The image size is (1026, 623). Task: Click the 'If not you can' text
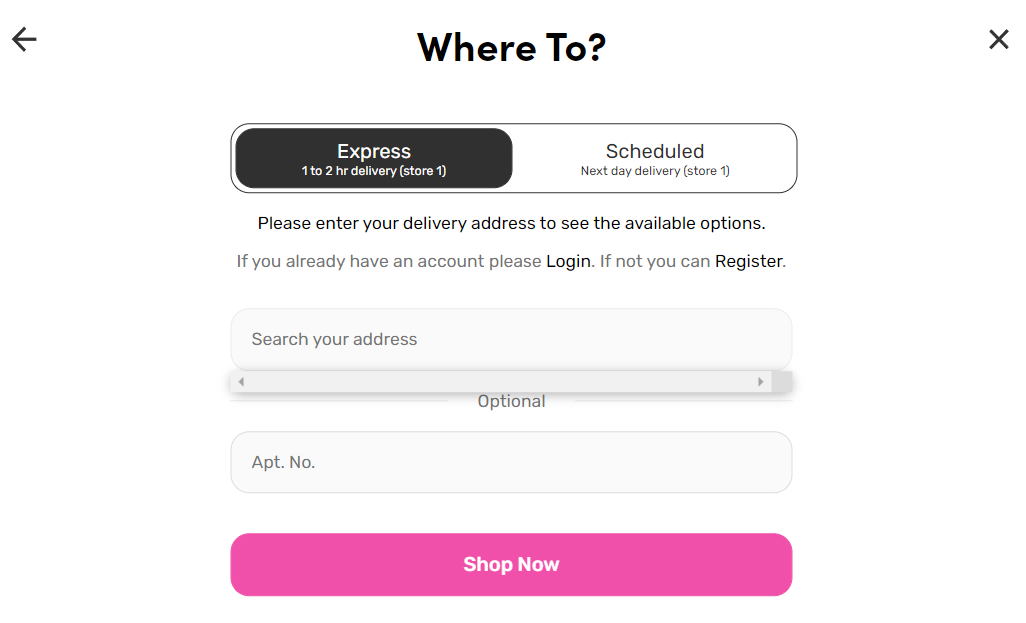pyautogui.click(x=655, y=261)
